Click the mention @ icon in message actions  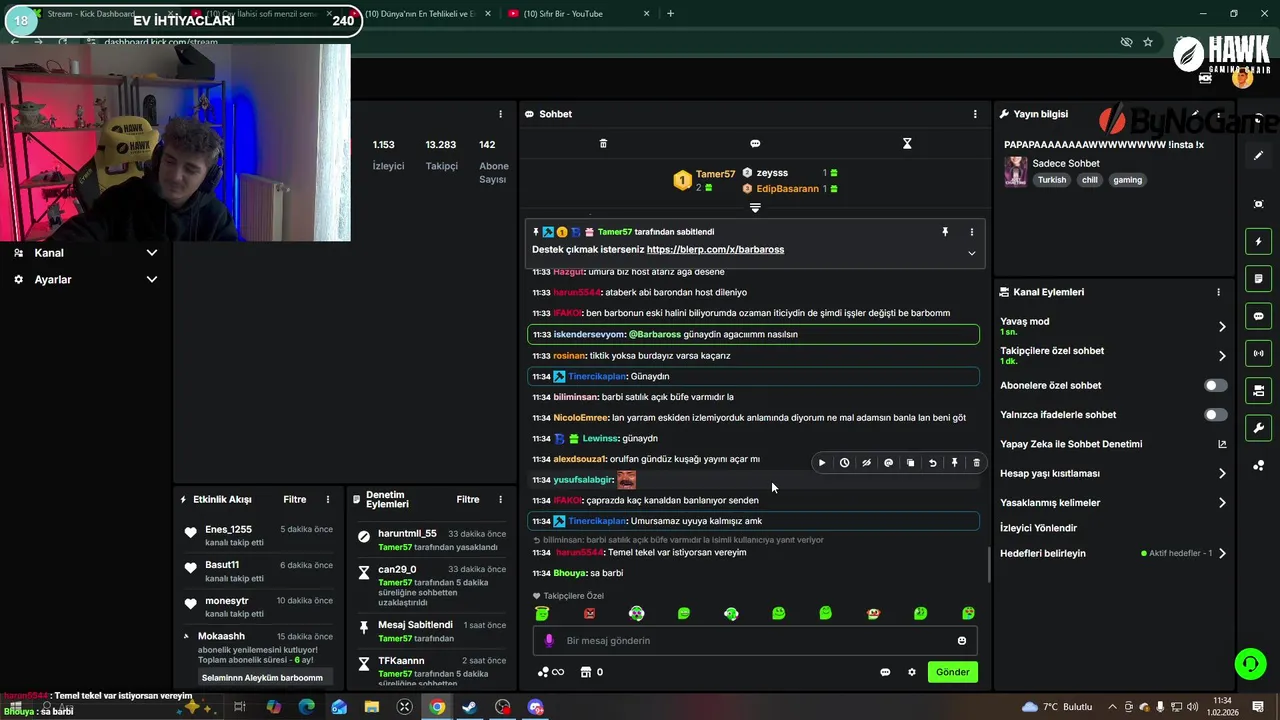(x=888, y=463)
